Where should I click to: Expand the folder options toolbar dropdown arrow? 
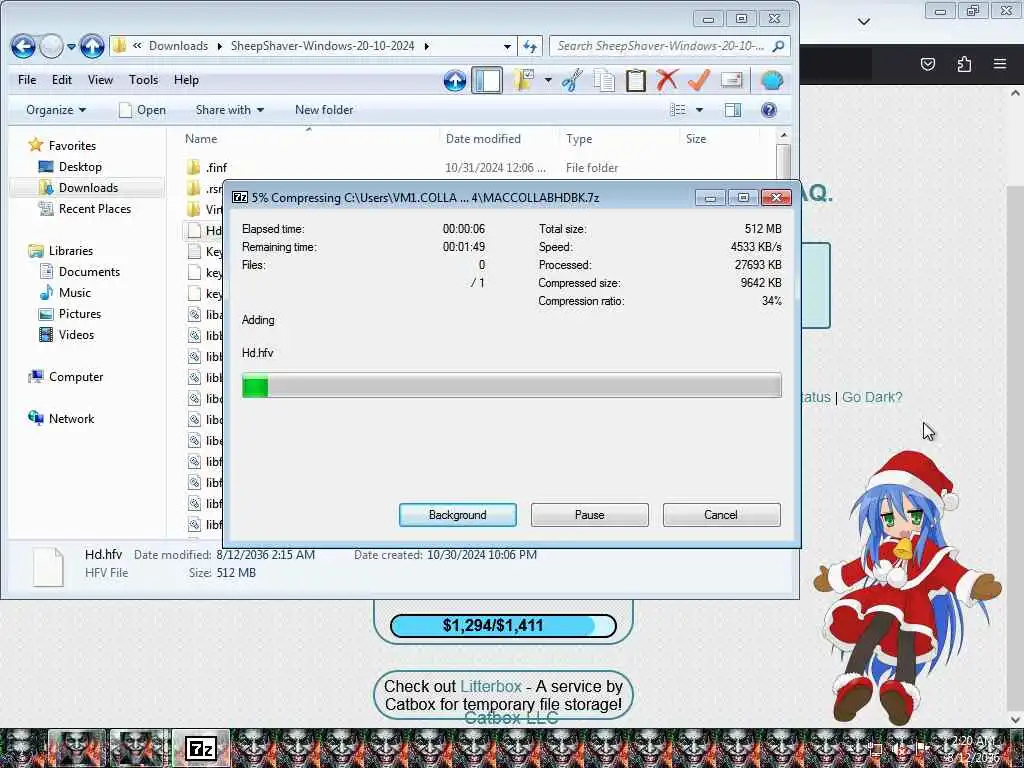pos(548,80)
